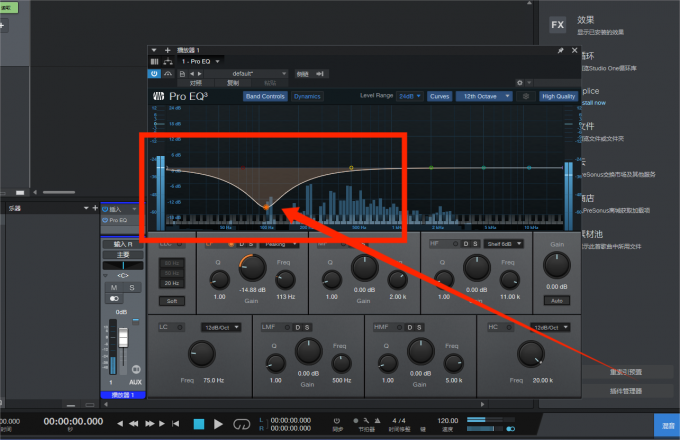Image resolution: width=680 pixels, height=440 pixels.
Task: Click the Stop transport button
Action: [x=199, y=424]
